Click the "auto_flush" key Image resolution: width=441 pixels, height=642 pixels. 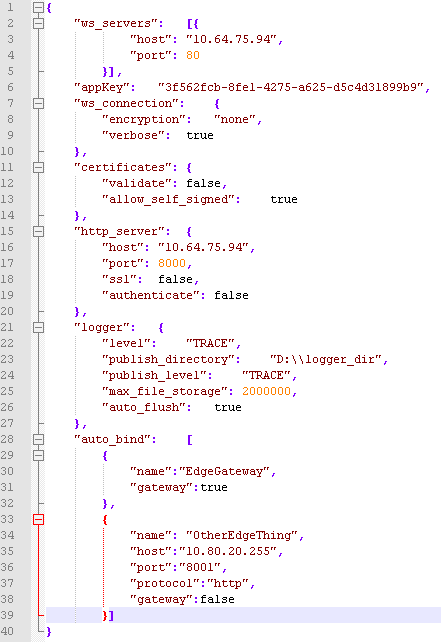144,407
